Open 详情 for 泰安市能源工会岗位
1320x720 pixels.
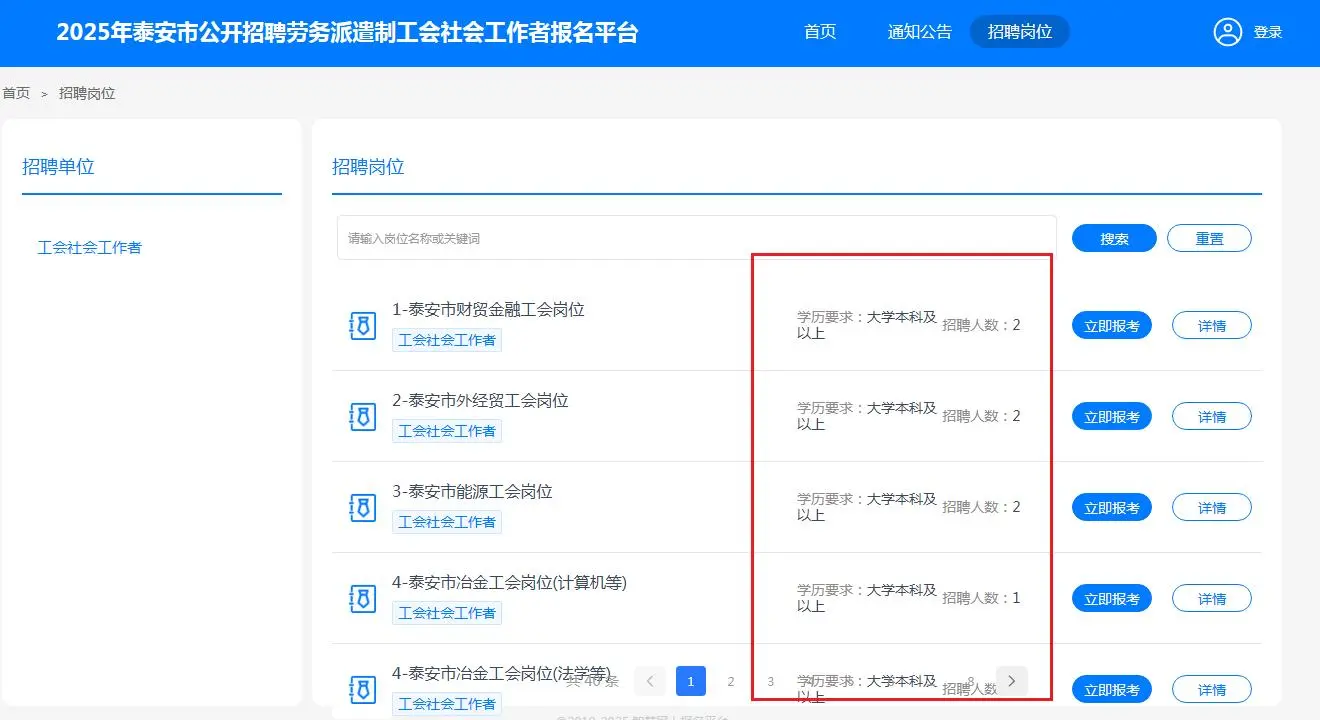coord(1211,507)
